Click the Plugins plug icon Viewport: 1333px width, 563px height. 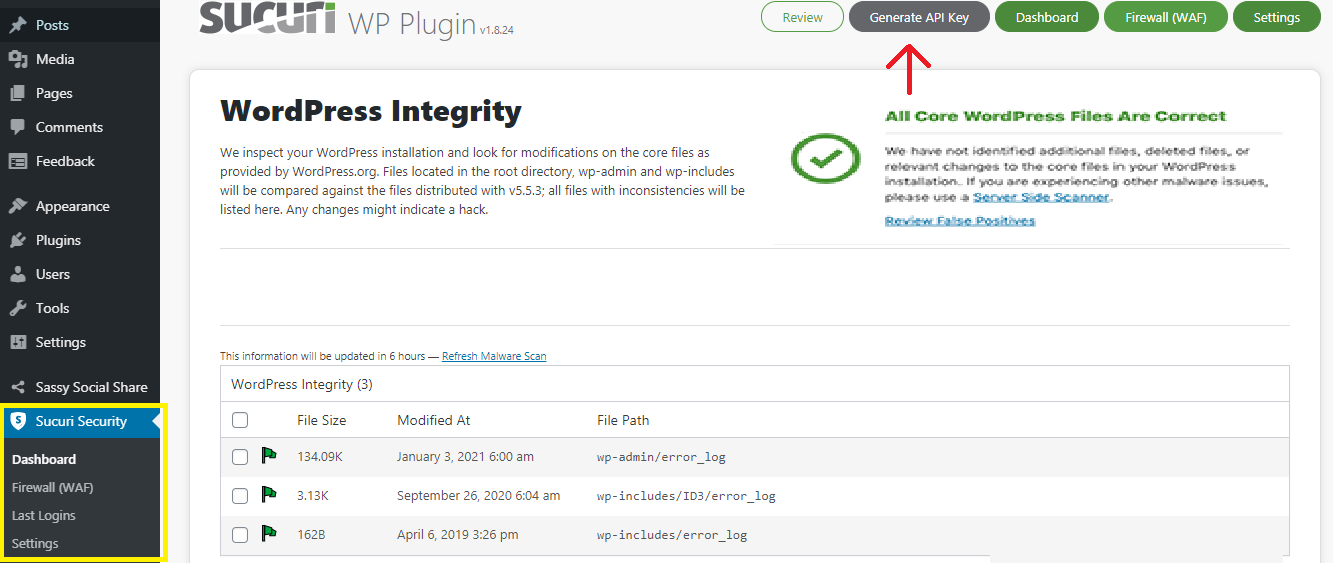click(18, 240)
